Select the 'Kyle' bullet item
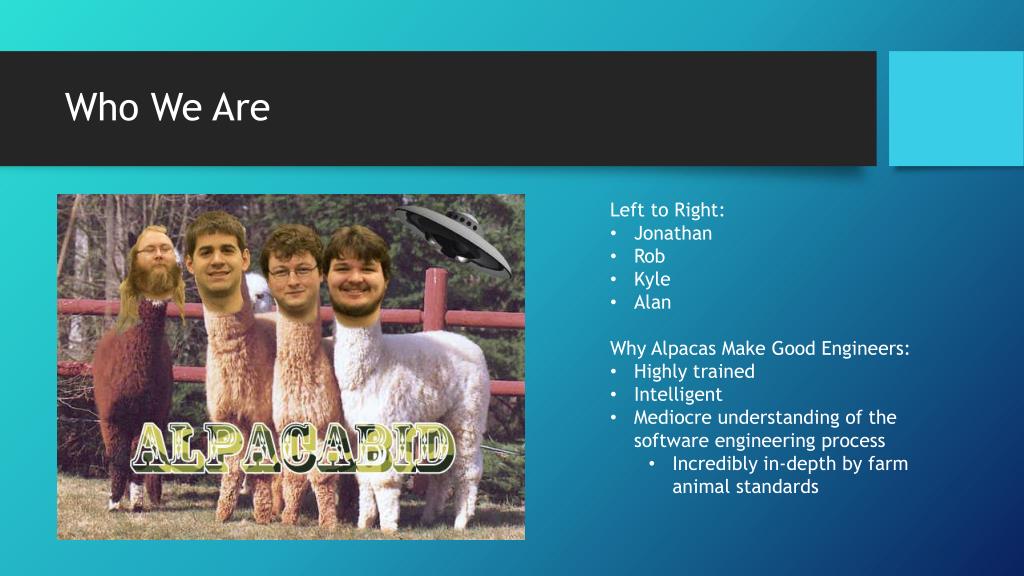The height and width of the screenshot is (576, 1024). coord(652,279)
